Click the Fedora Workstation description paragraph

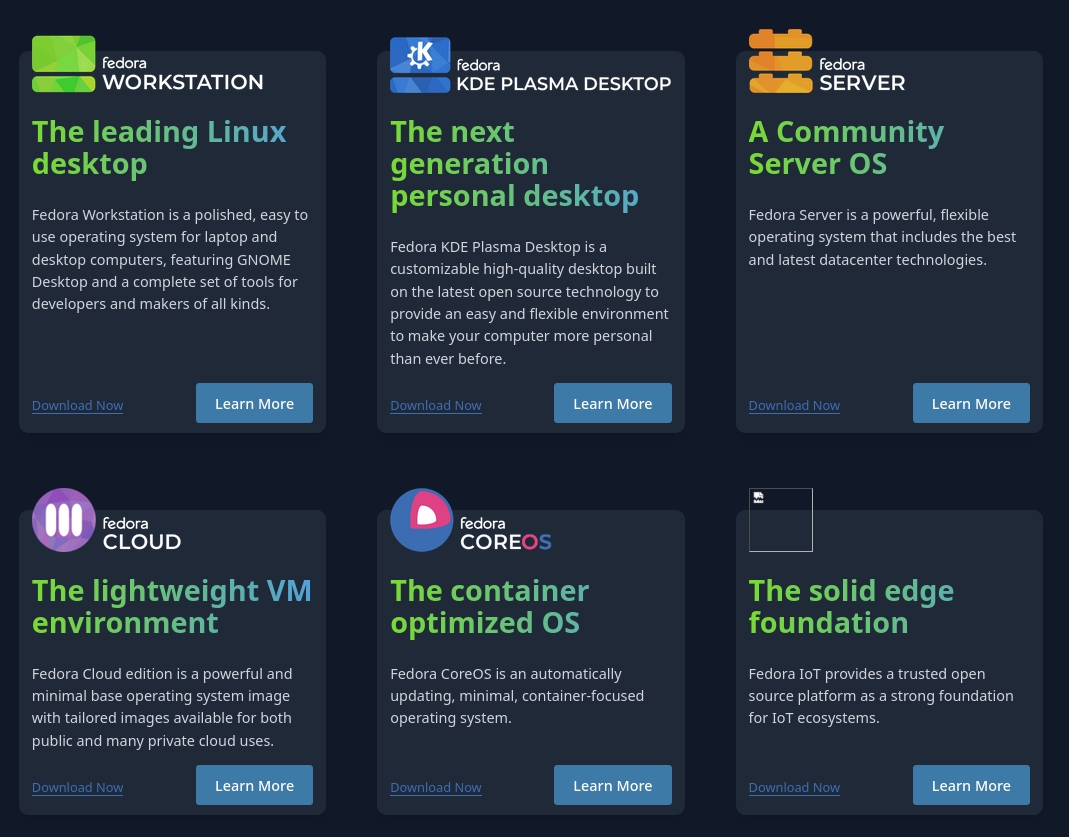coord(170,260)
